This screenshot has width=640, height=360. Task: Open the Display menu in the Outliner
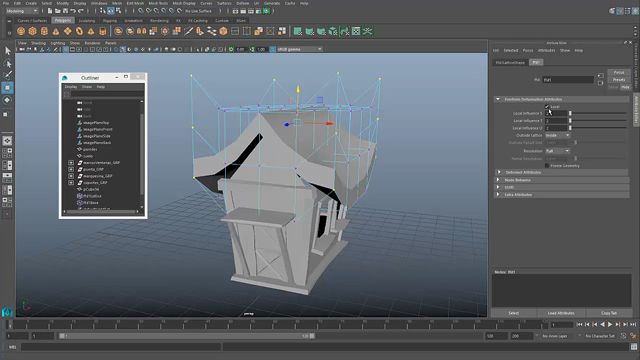[71, 87]
